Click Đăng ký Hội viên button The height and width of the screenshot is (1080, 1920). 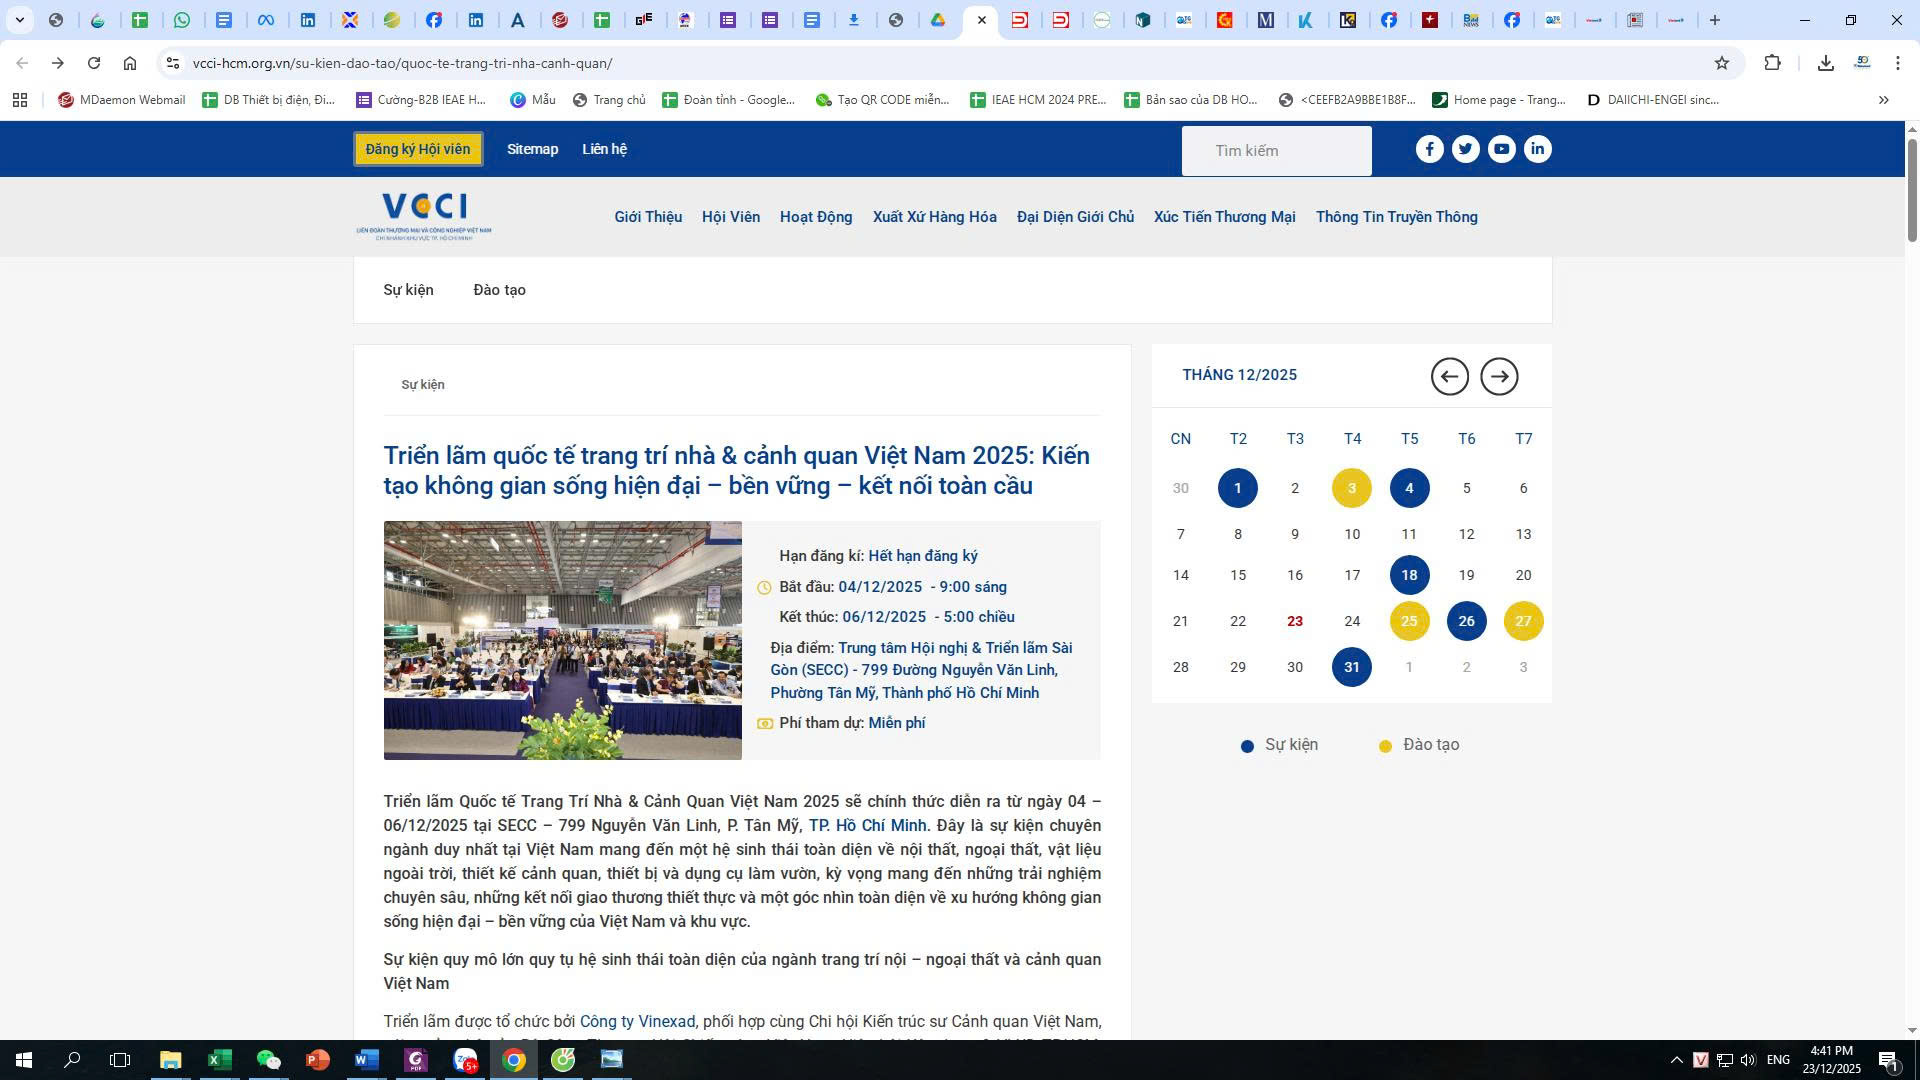(x=418, y=149)
